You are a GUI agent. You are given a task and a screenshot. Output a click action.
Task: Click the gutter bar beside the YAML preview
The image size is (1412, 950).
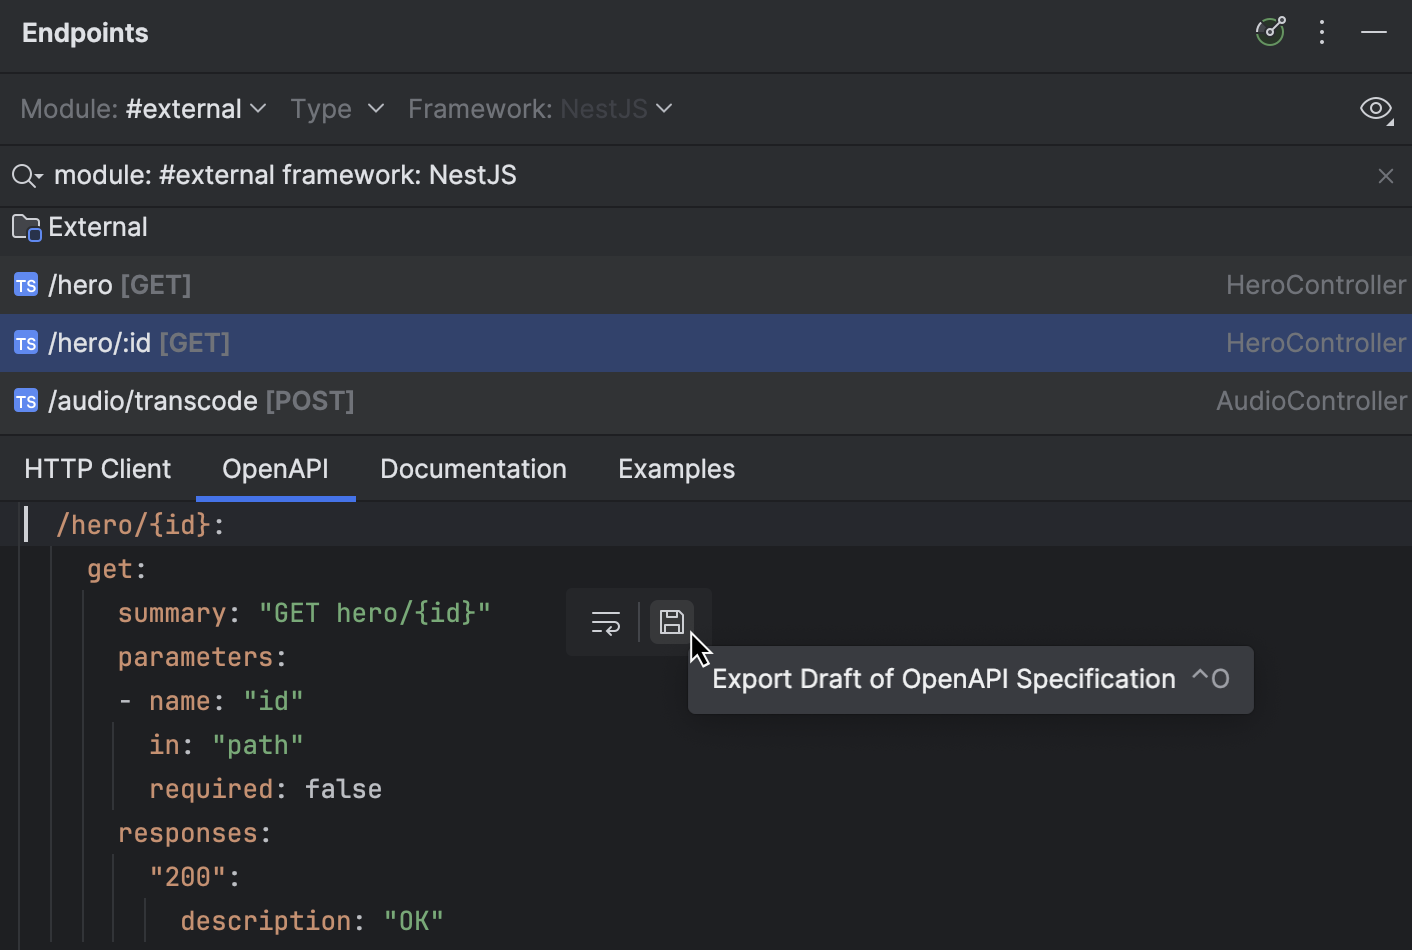(x=25, y=524)
